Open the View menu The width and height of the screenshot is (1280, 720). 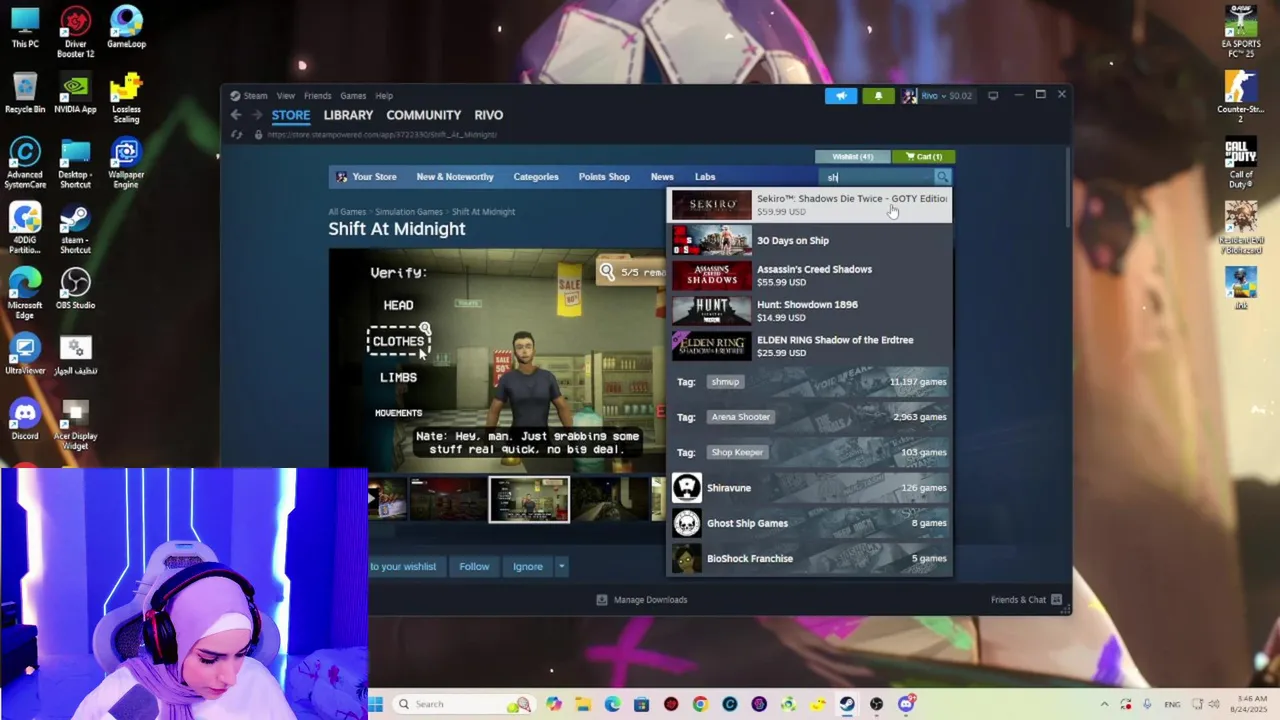[286, 96]
